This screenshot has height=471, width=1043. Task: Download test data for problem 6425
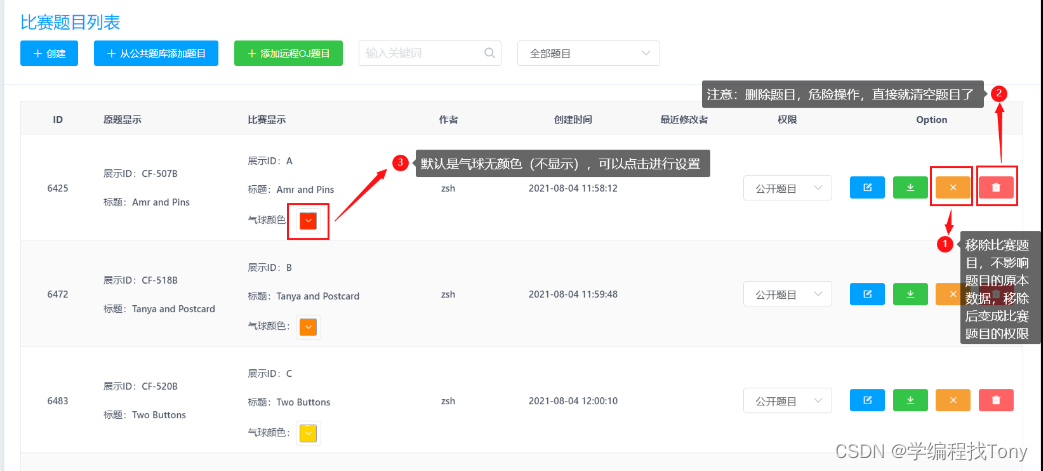click(x=911, y=188)
